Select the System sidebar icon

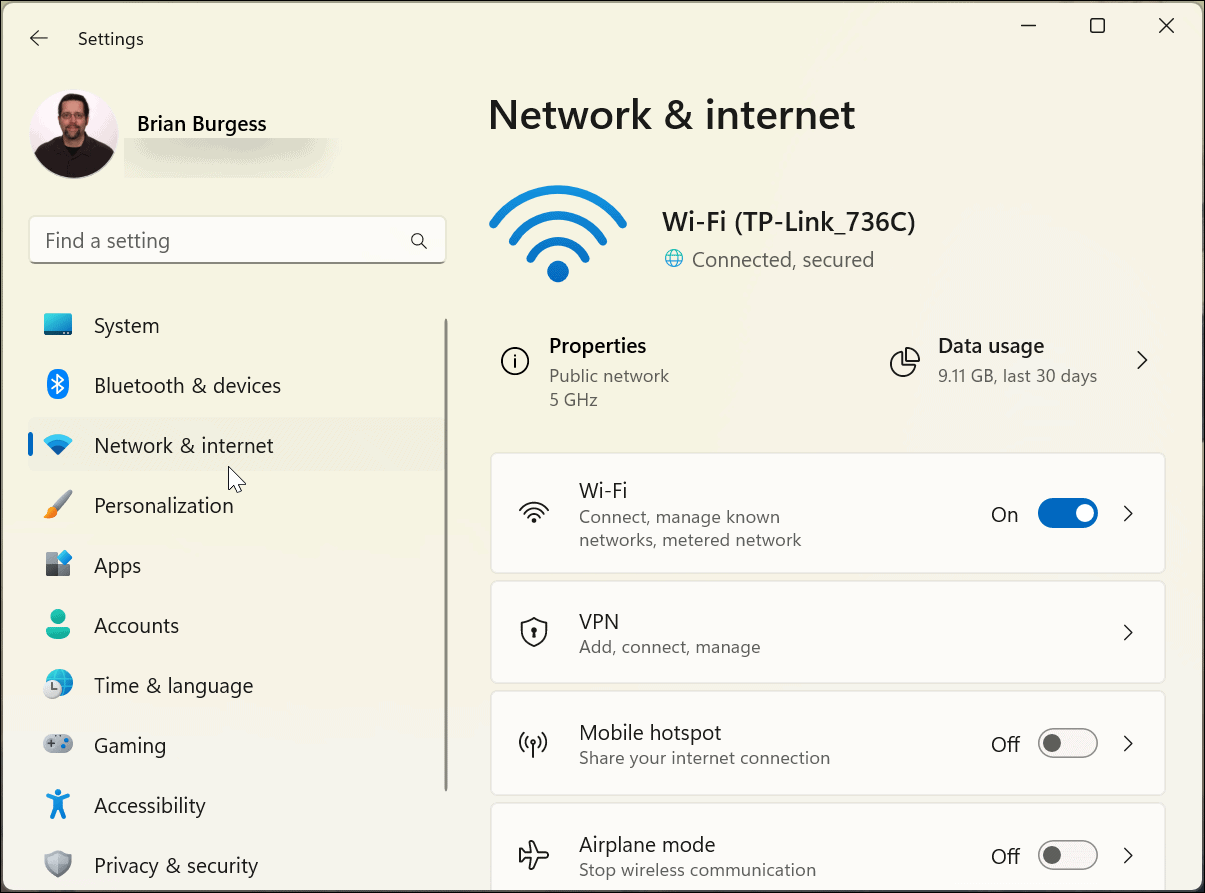tap(58, 325)
